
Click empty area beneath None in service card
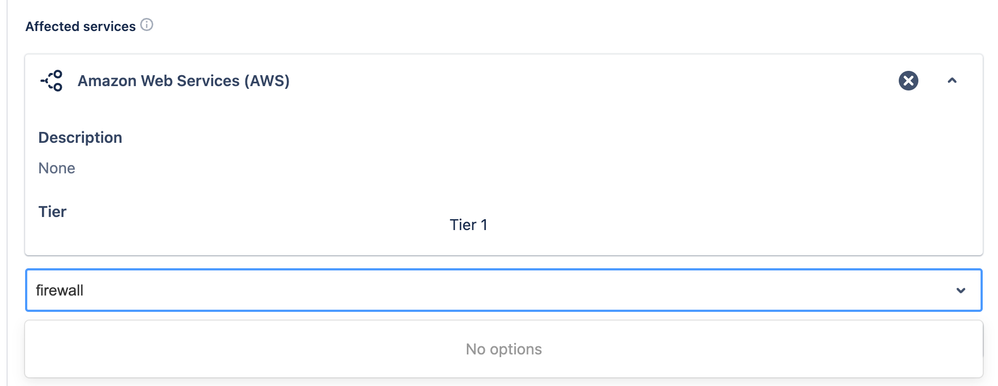pos(255,189)
